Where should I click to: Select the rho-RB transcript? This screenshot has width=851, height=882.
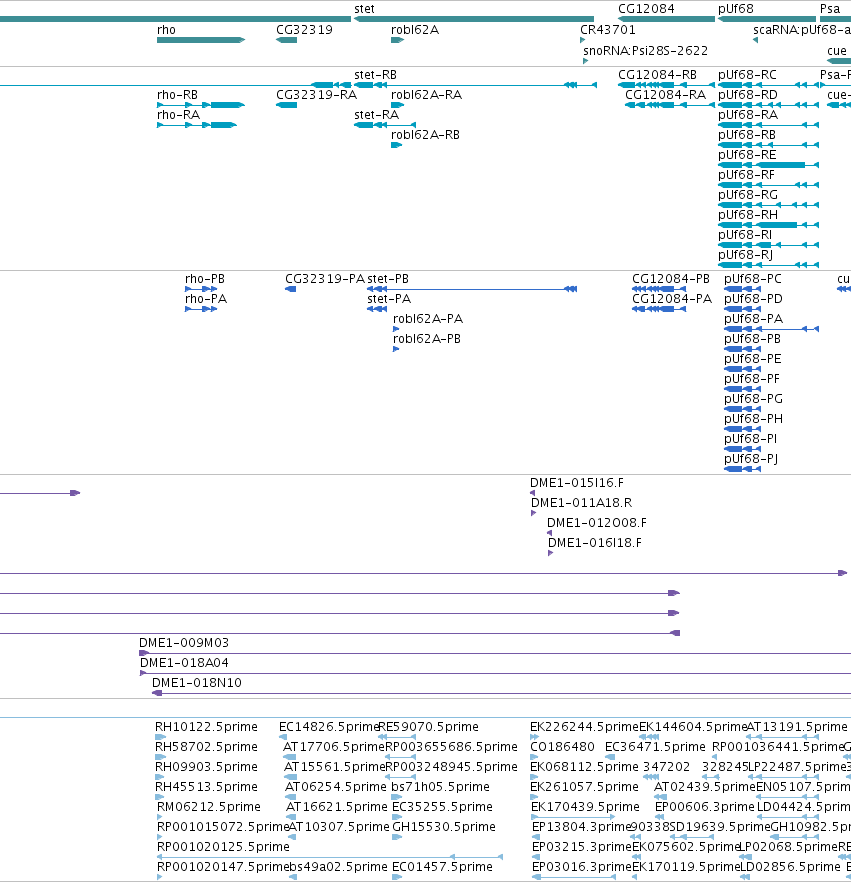tap(201, 105)
